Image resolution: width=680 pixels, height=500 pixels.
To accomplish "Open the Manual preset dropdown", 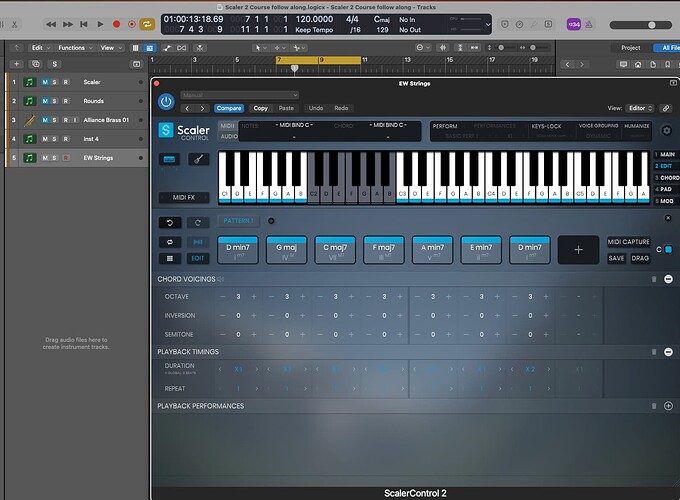I will [x=240, y=95].
